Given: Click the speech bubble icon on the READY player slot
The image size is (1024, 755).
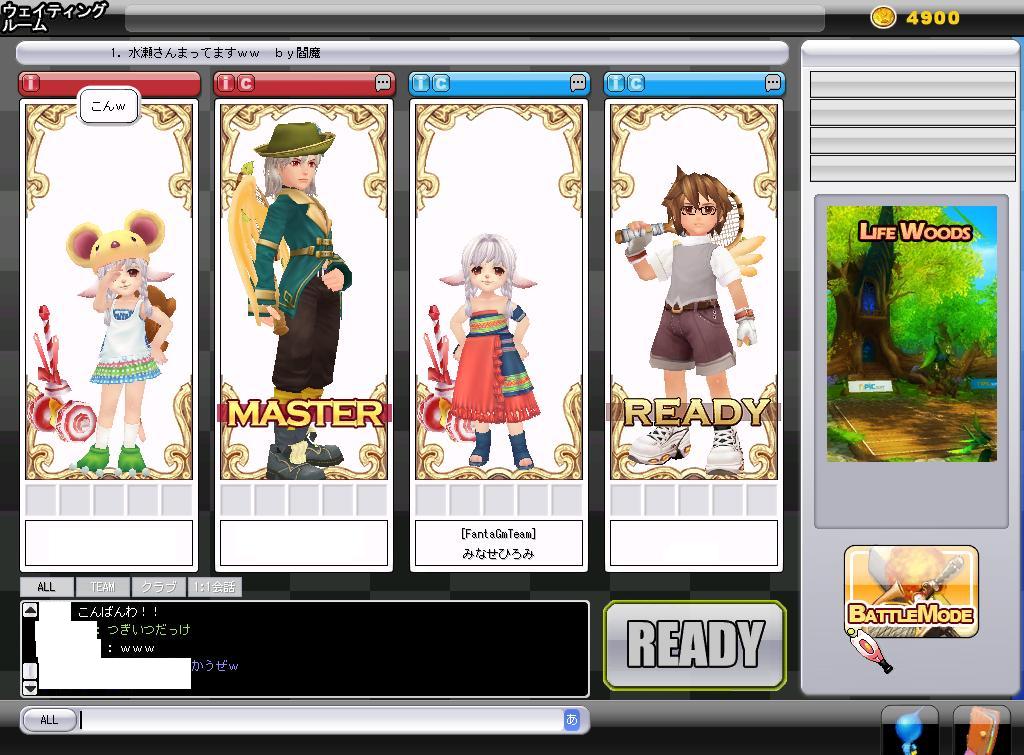Looking at the screenshot, I should click(x=773, y=83).
